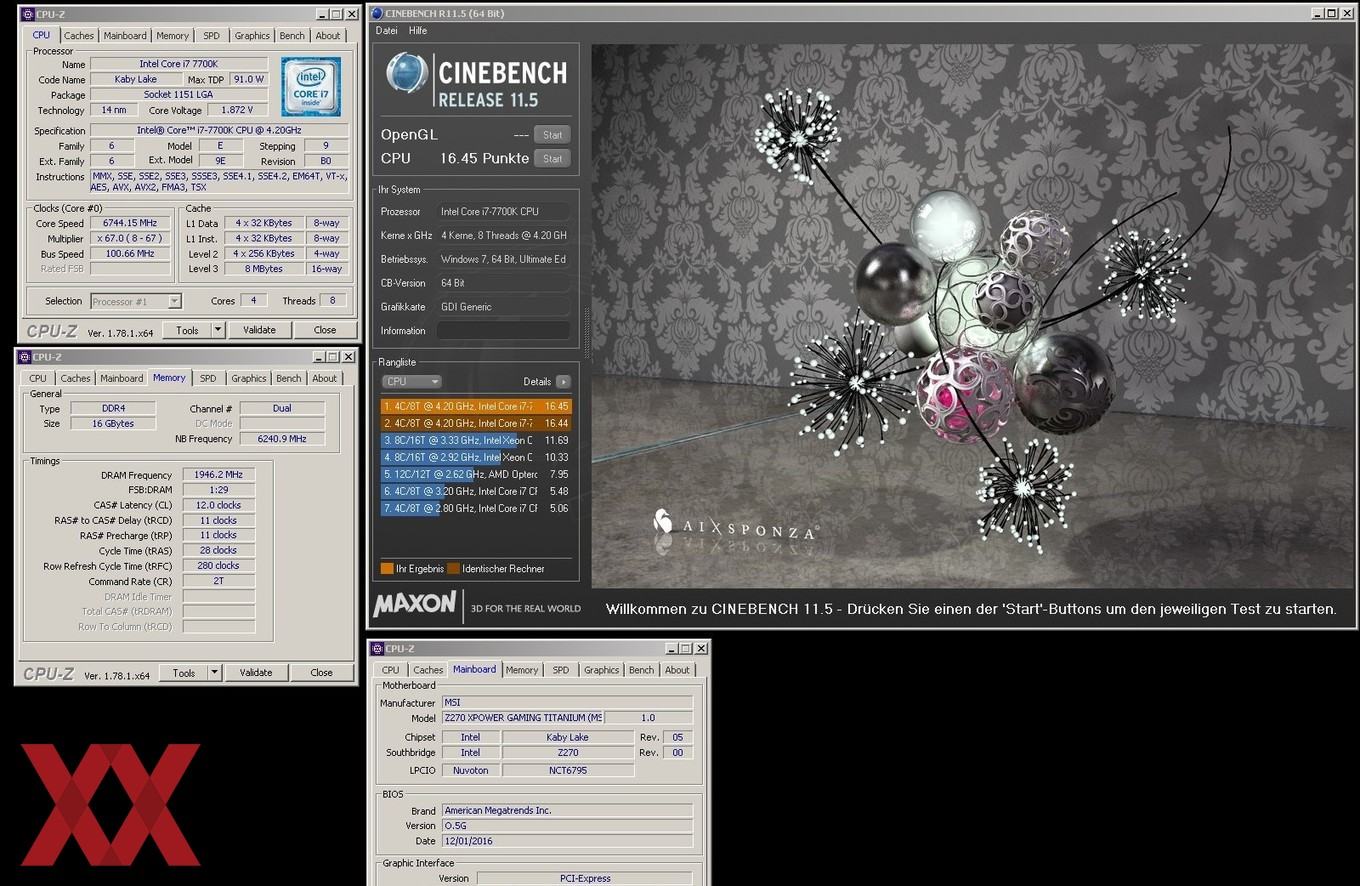This screenshot has height=886, width=1360.
Task: Click the brown Identischer Rechner legend swatch
Action: 453,569
